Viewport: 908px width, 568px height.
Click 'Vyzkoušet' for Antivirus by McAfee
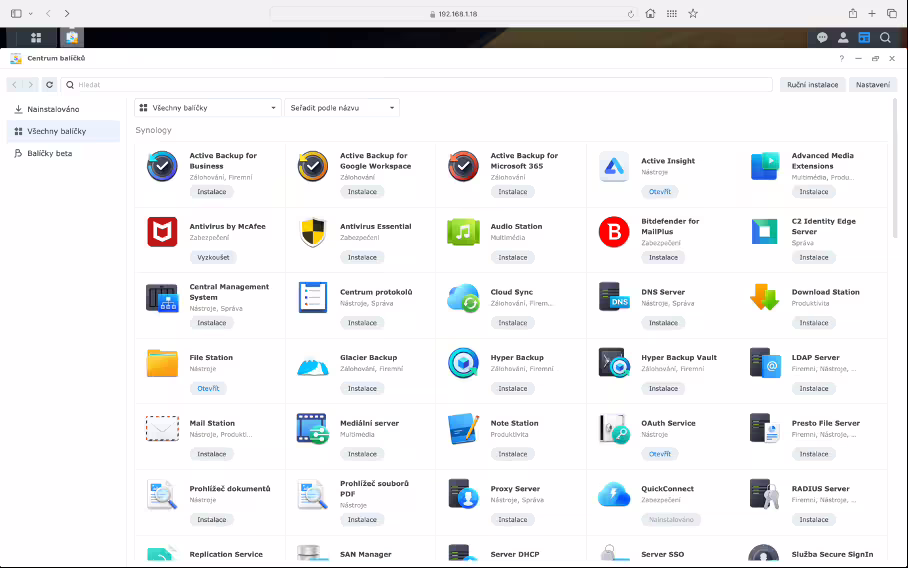click(x=213, y=257)
